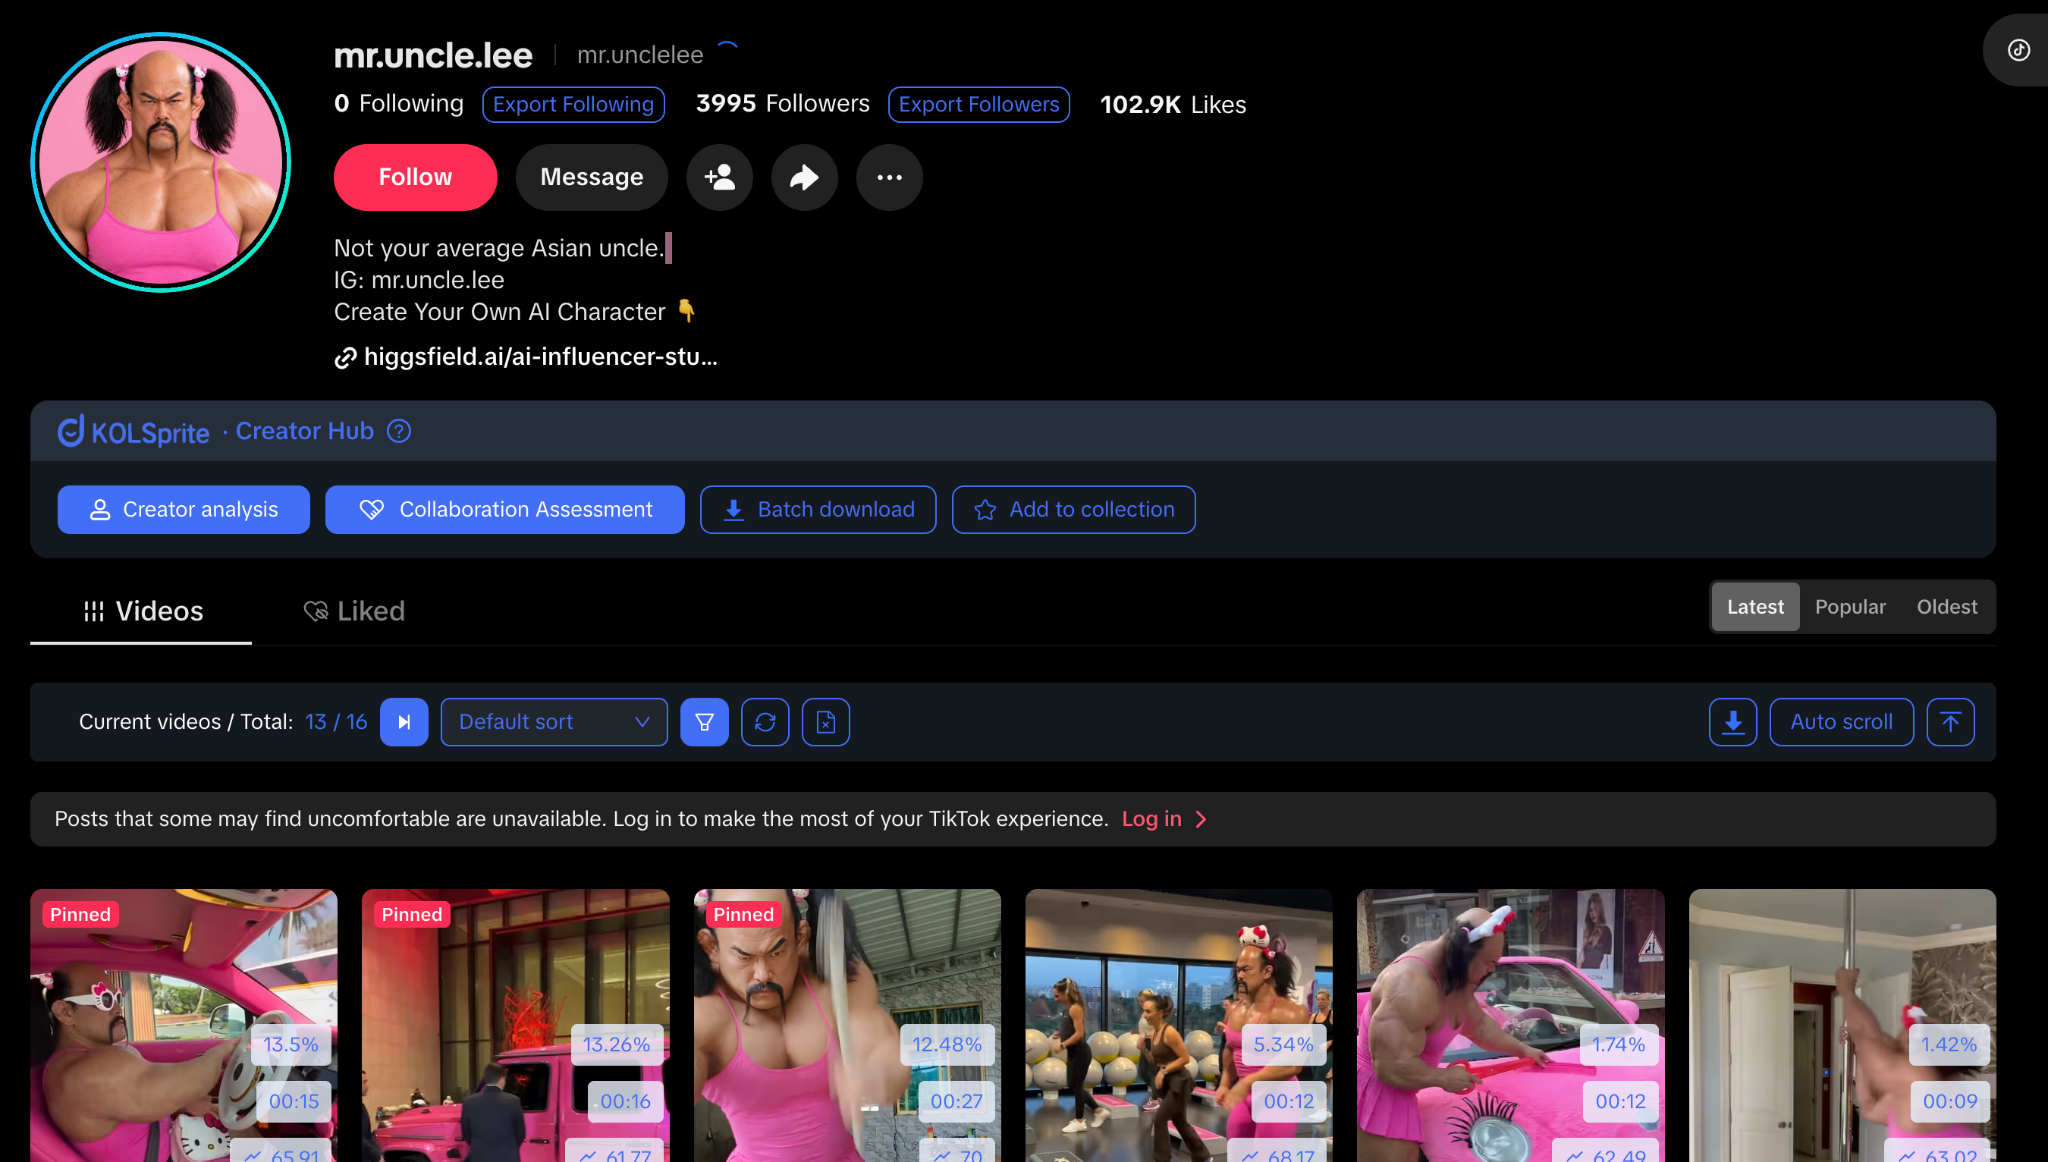Click the 'Create Your Own AI Character' bio line
This screenshot has width=2048, height=1162.
click(x=514, y=312)
